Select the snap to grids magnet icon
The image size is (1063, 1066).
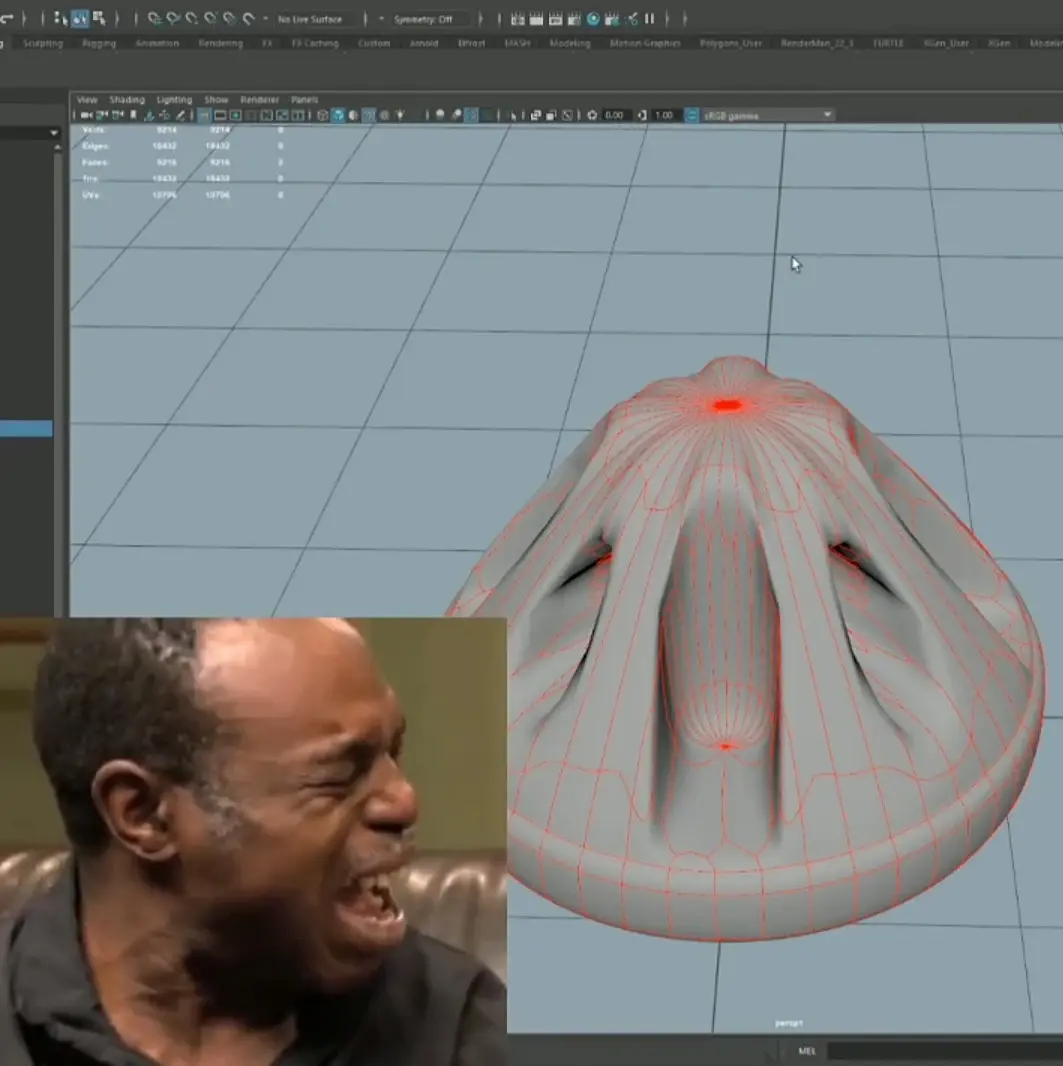154,18
